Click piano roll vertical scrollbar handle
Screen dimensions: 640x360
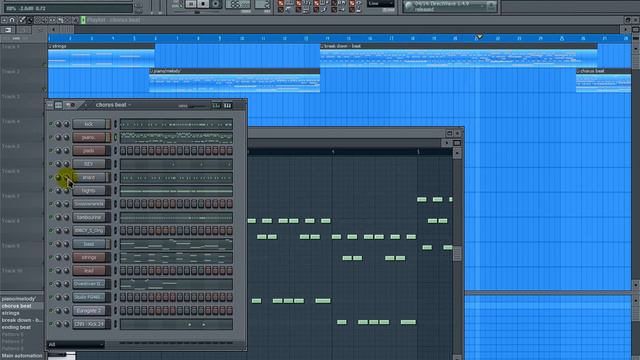[457, 253]
